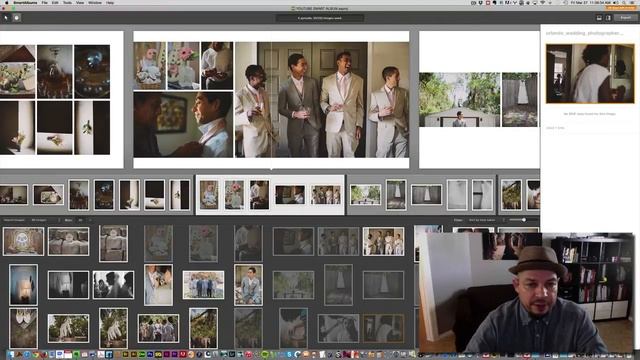Select the round tool beside the pointer
This screenshot has width=640, height=360.
(16, 18)
